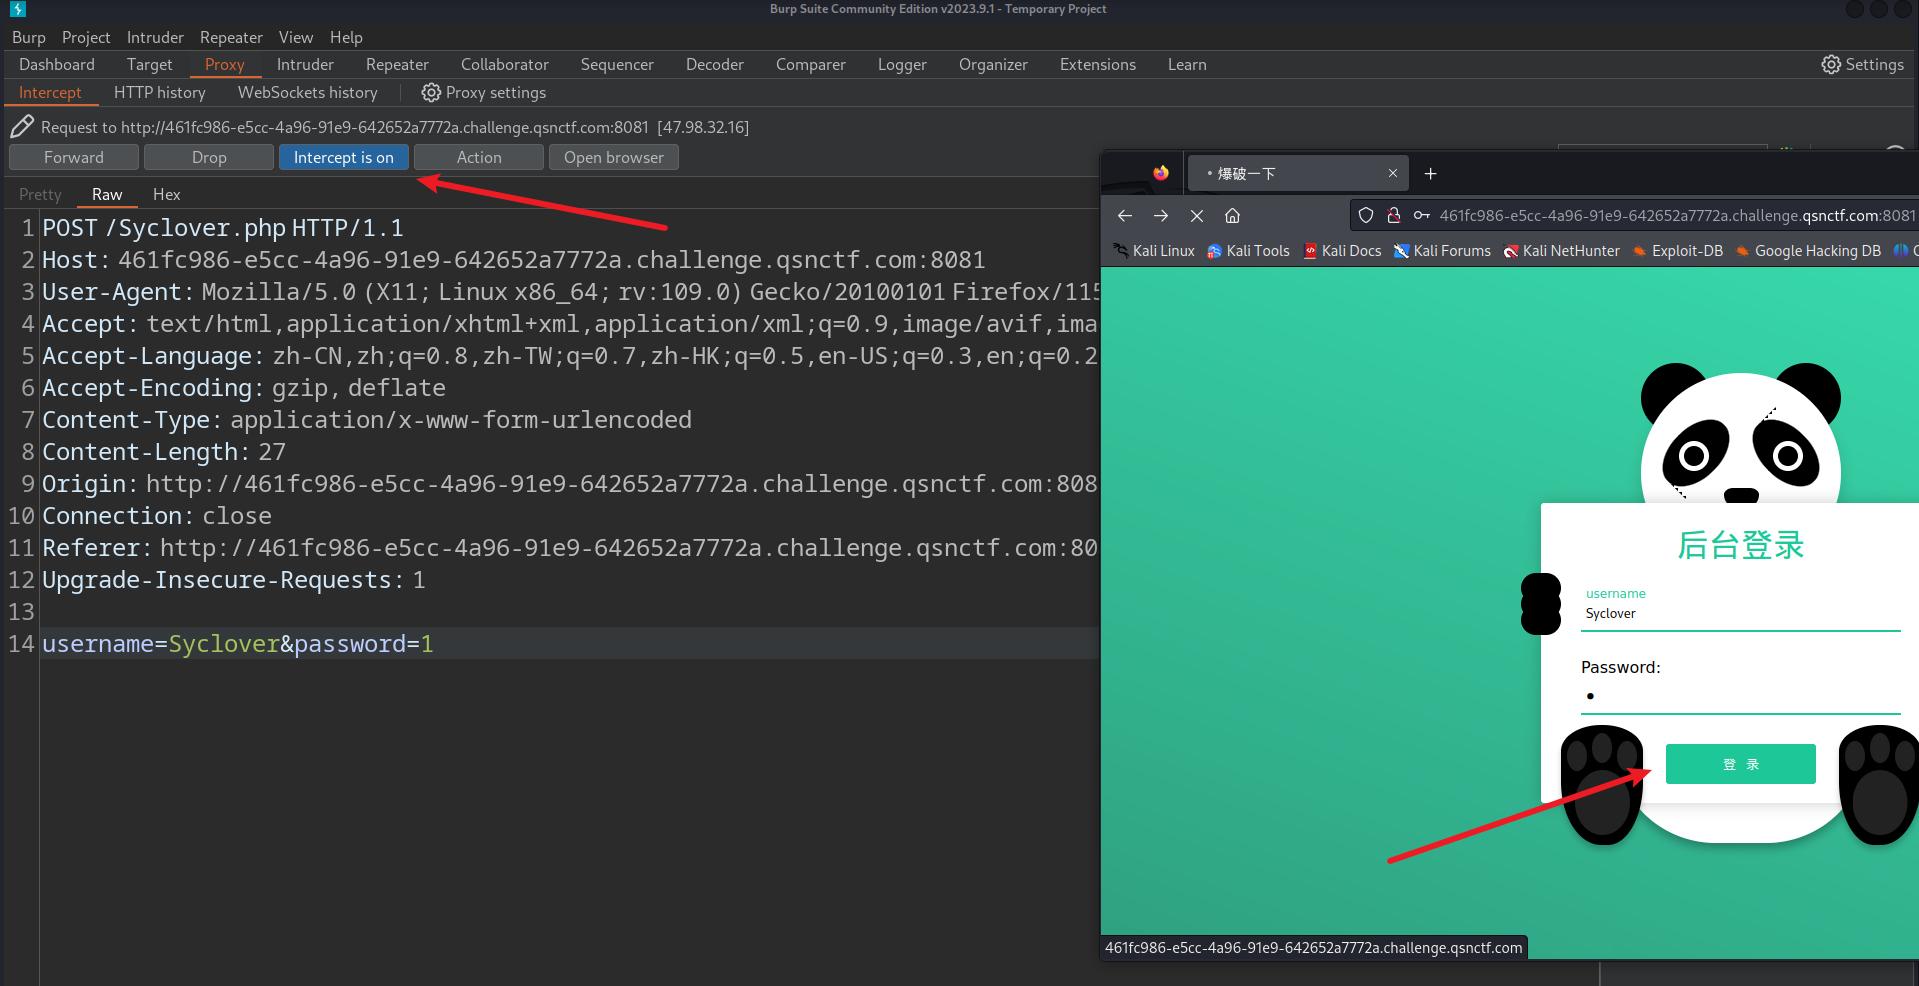The image size is (1919, 986).
Task: Open the Kali Docs bookmark
Action: point(1342,251)
